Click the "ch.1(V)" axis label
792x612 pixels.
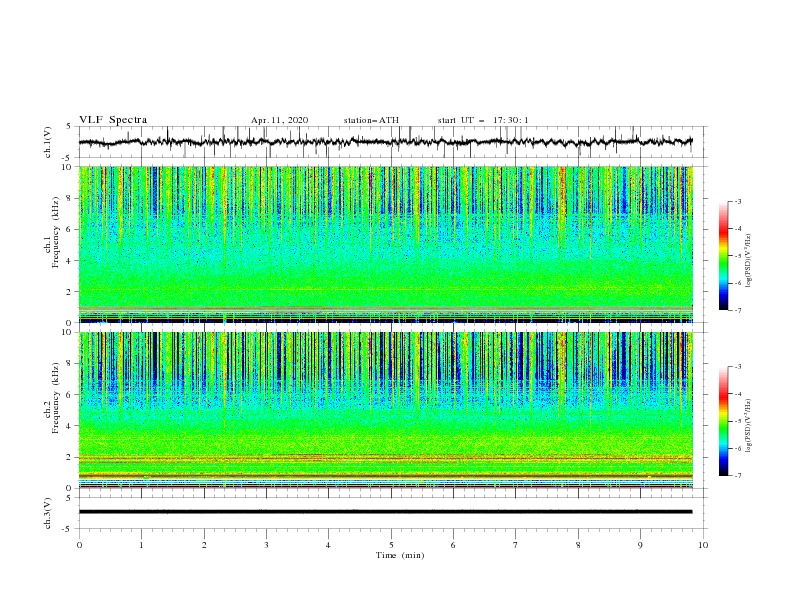[x=48, y=142]
